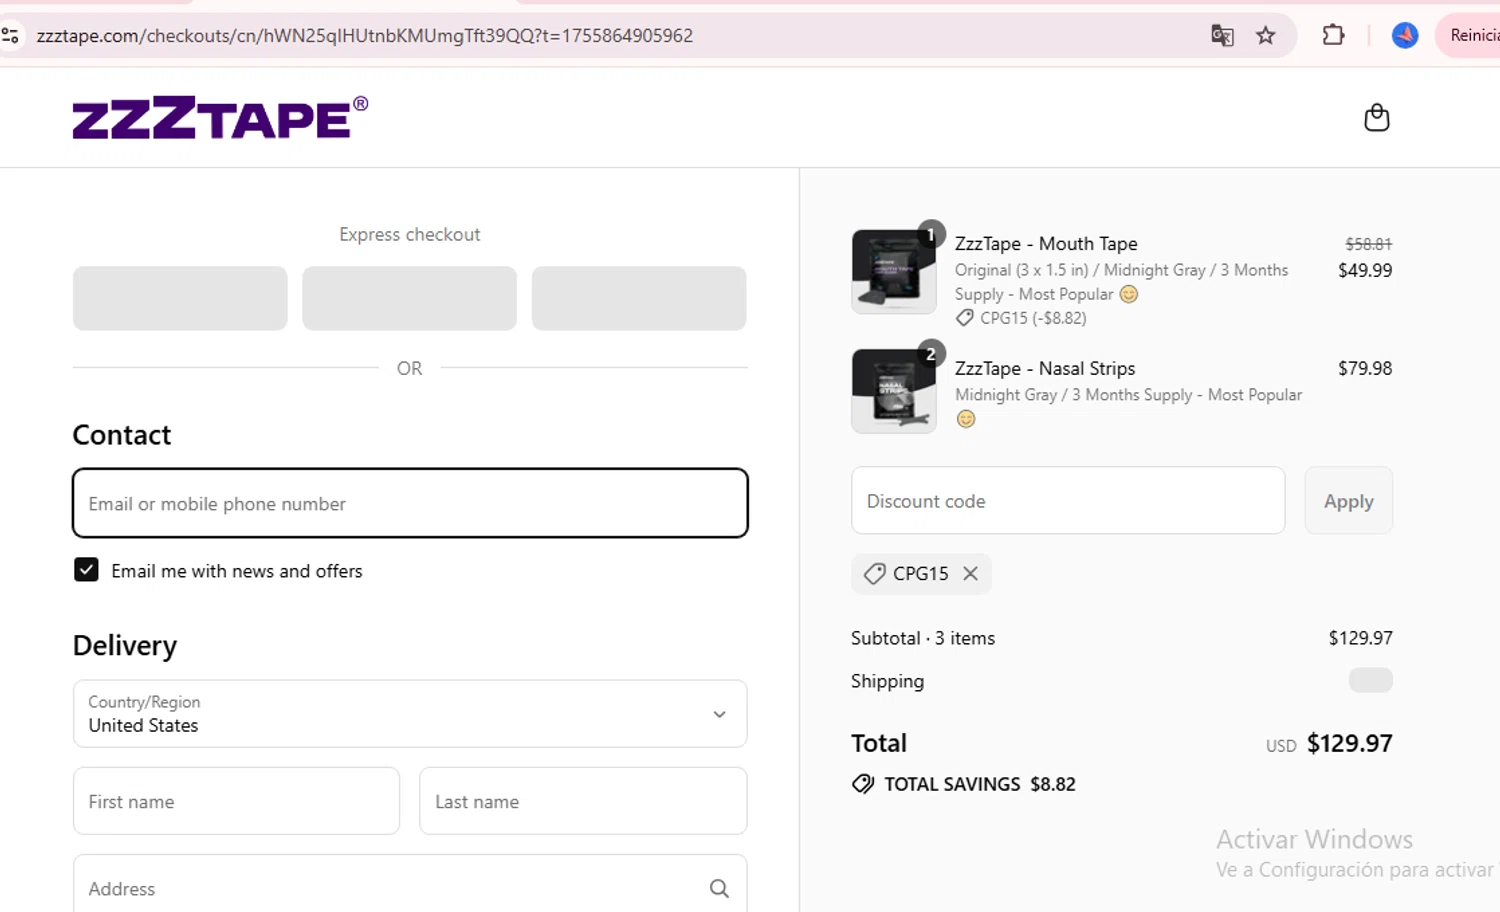Click the ZzzTape - Nasal Strips product name
Screen dimensions: 1500x912
[x=1045, y=369]
